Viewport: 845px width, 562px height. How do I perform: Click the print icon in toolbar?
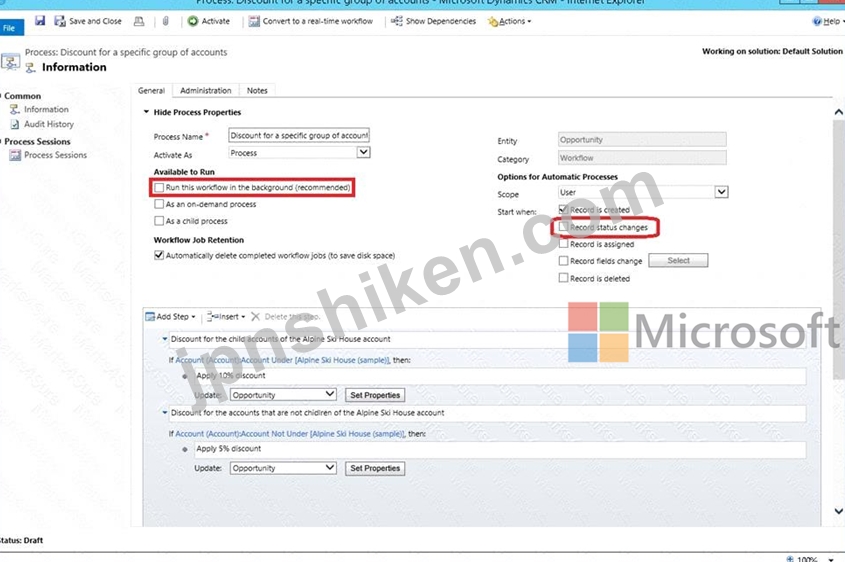tap(139, 21)
